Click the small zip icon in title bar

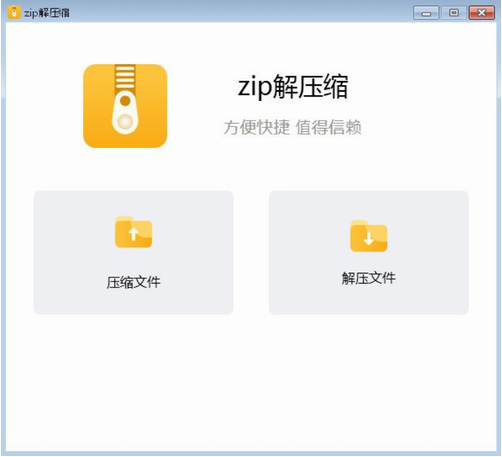tap(14, 13)
